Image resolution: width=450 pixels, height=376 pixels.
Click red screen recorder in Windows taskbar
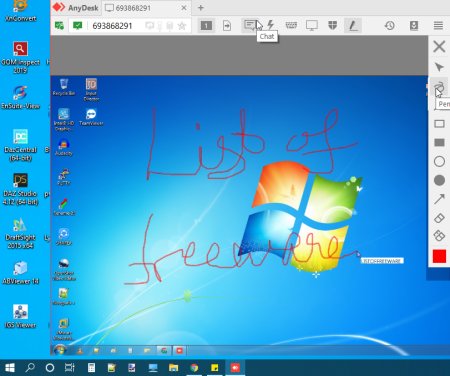click(x=235, y=368)
